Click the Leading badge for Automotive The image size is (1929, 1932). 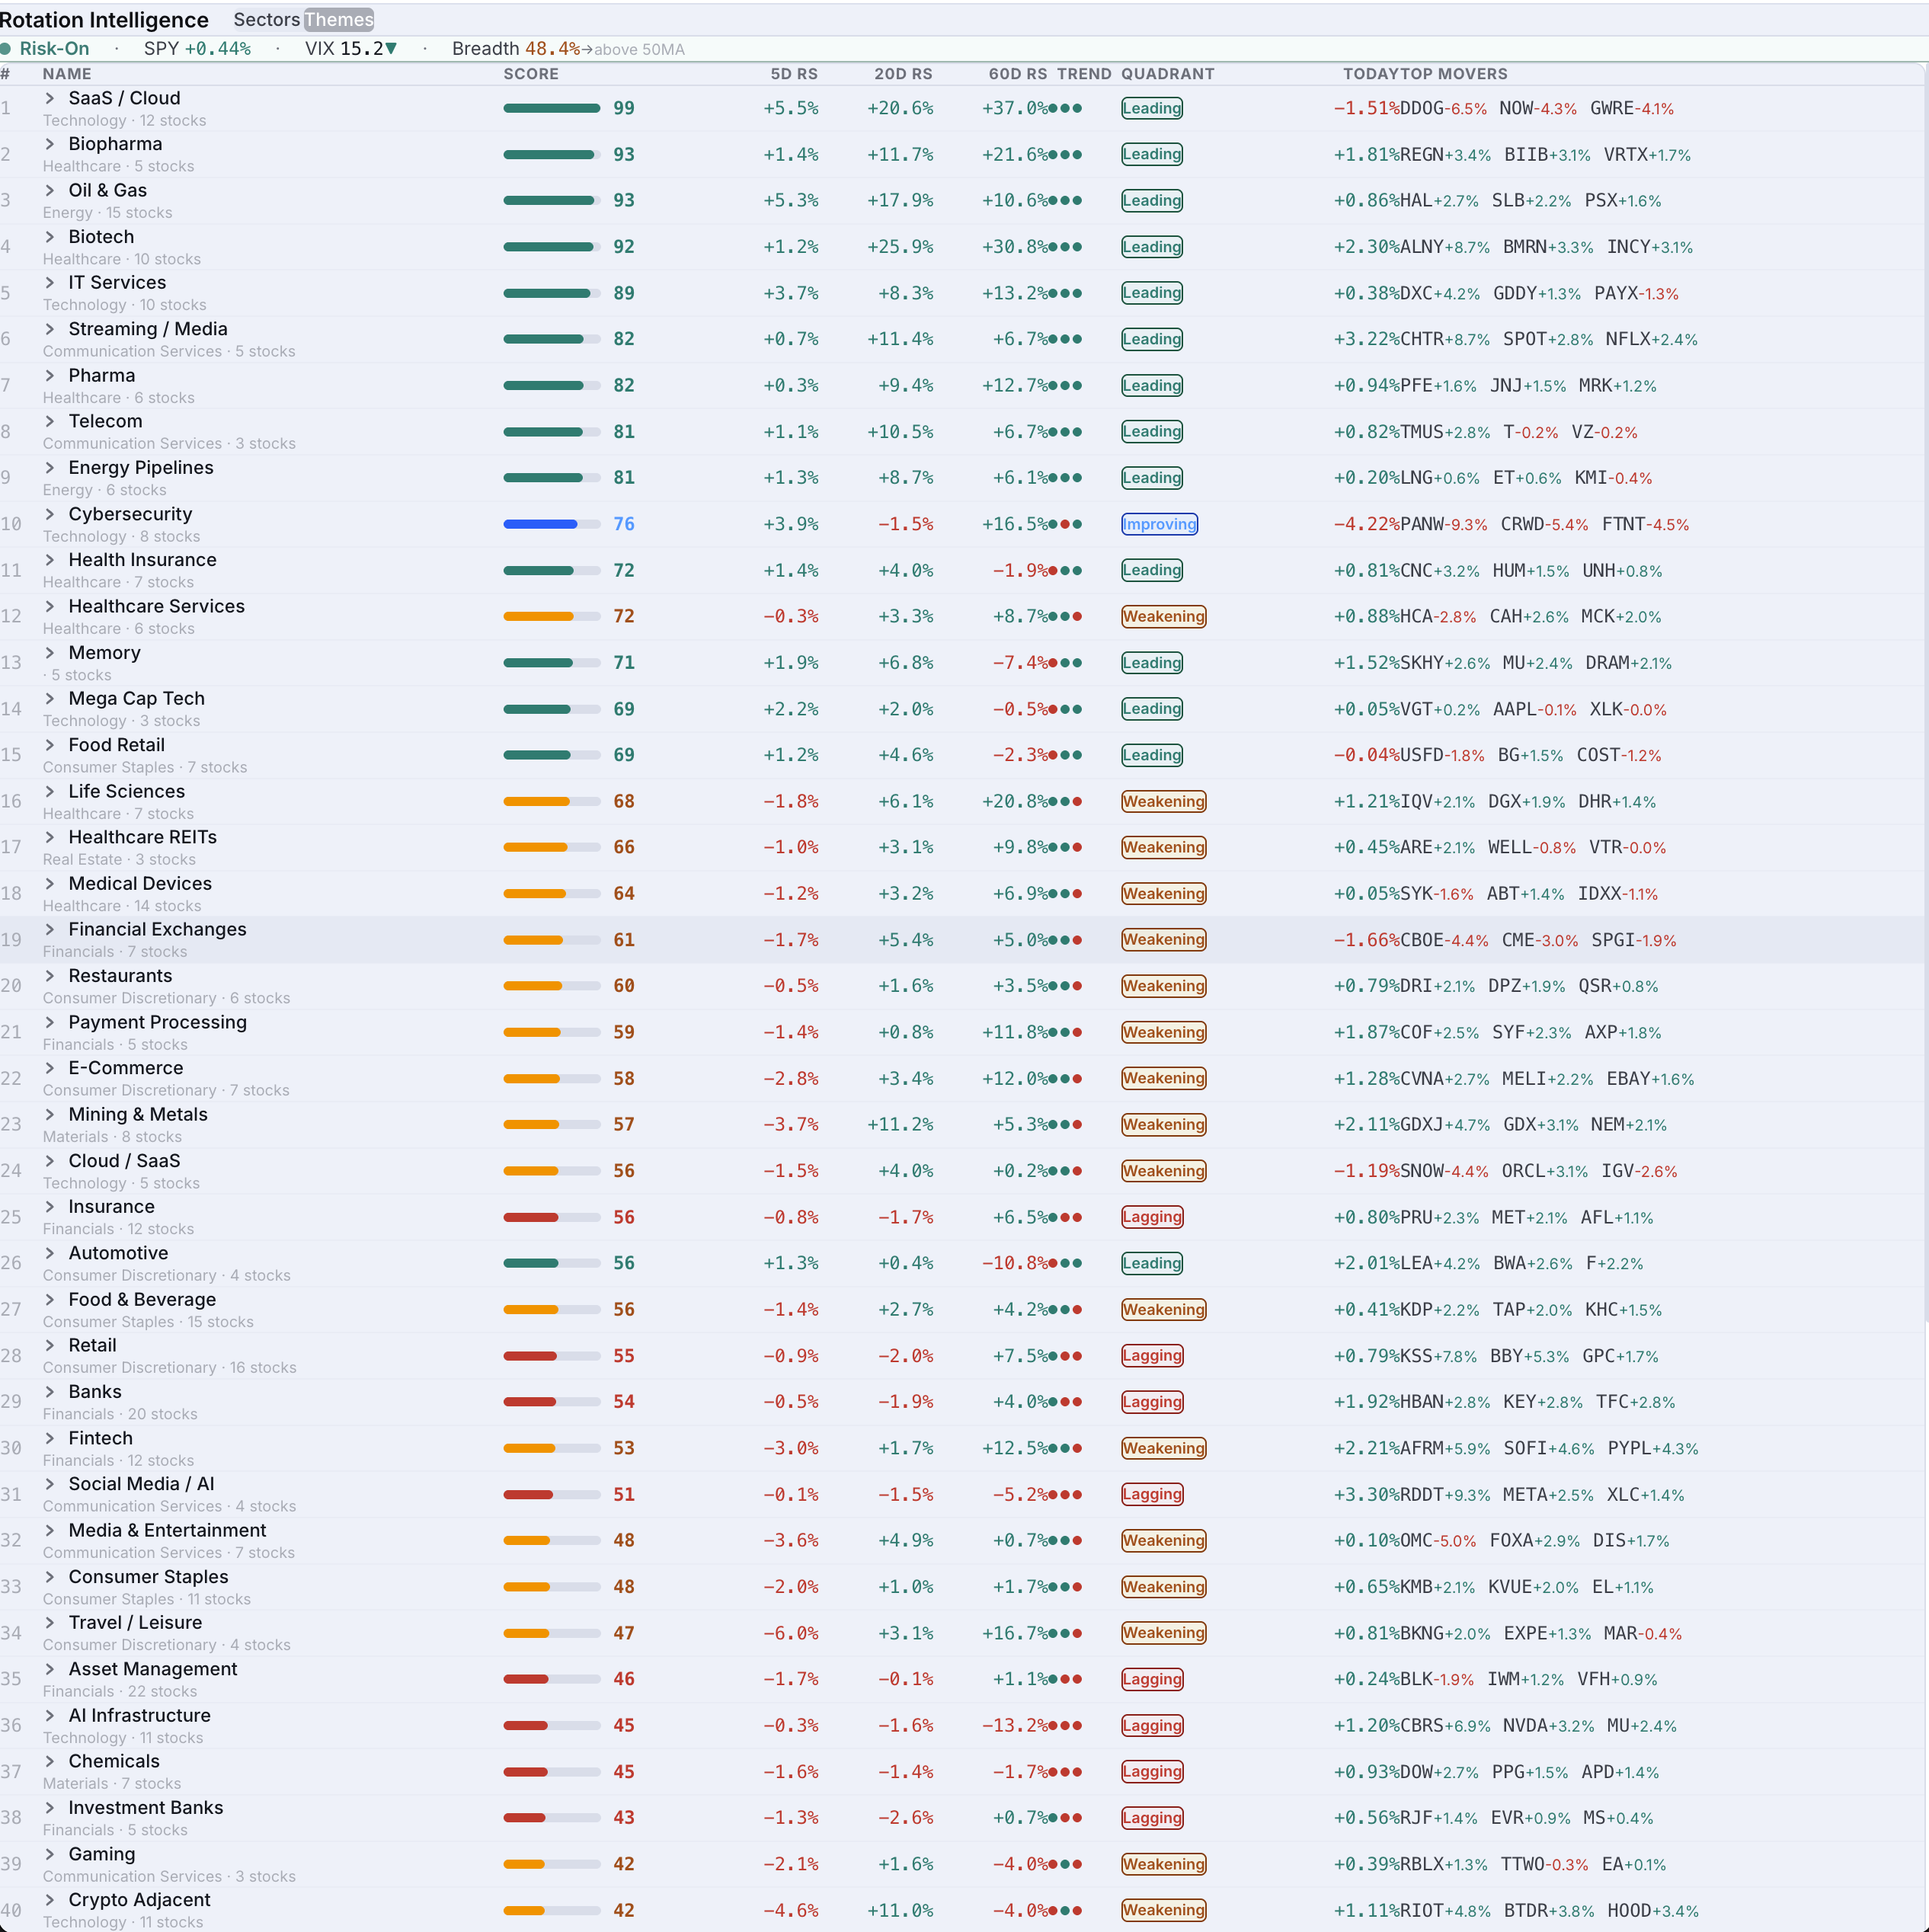[x=1152, y=1263]
